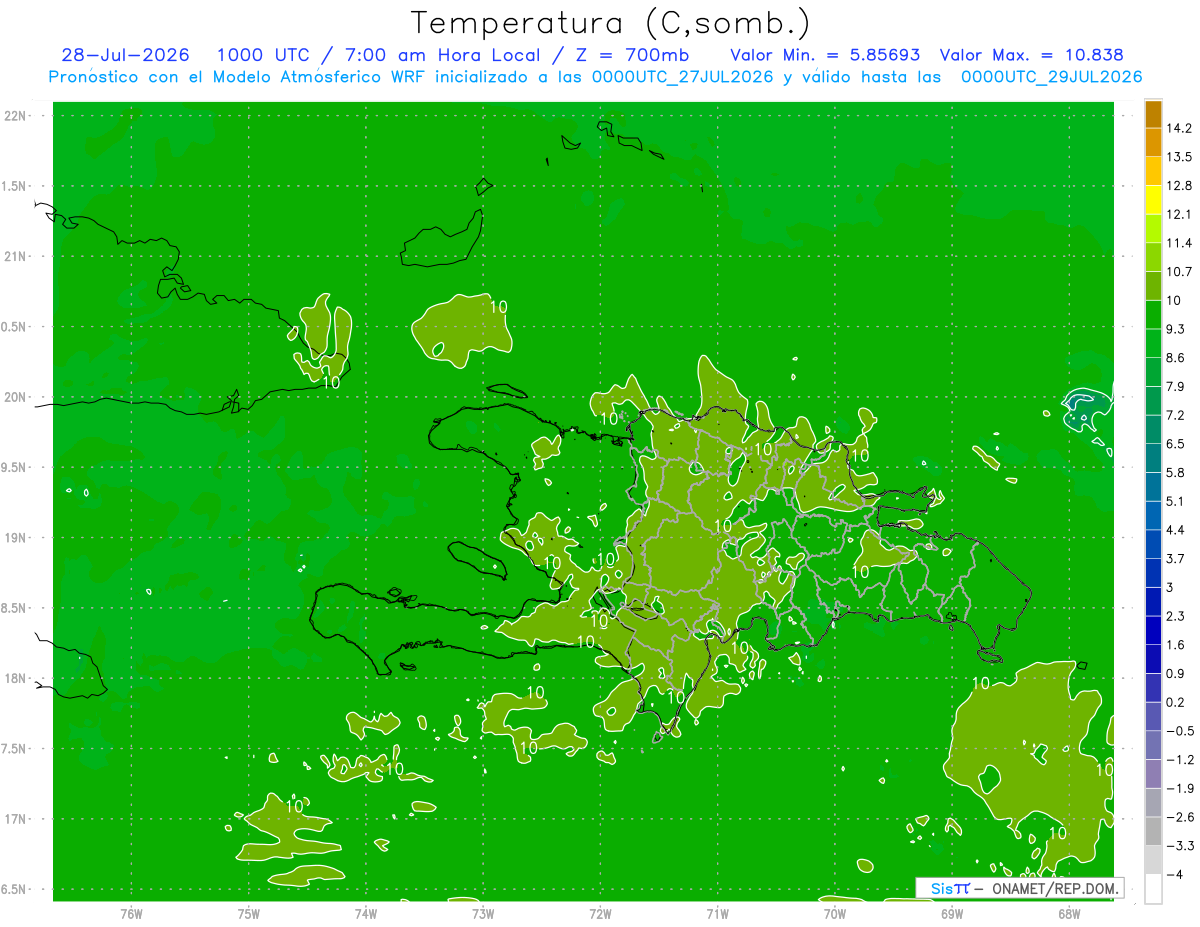Viewport: 1200px width, 927px height.
Task: Pick the purple swatch between -1.9 and -1.2
Action: tap(1153, 774)
